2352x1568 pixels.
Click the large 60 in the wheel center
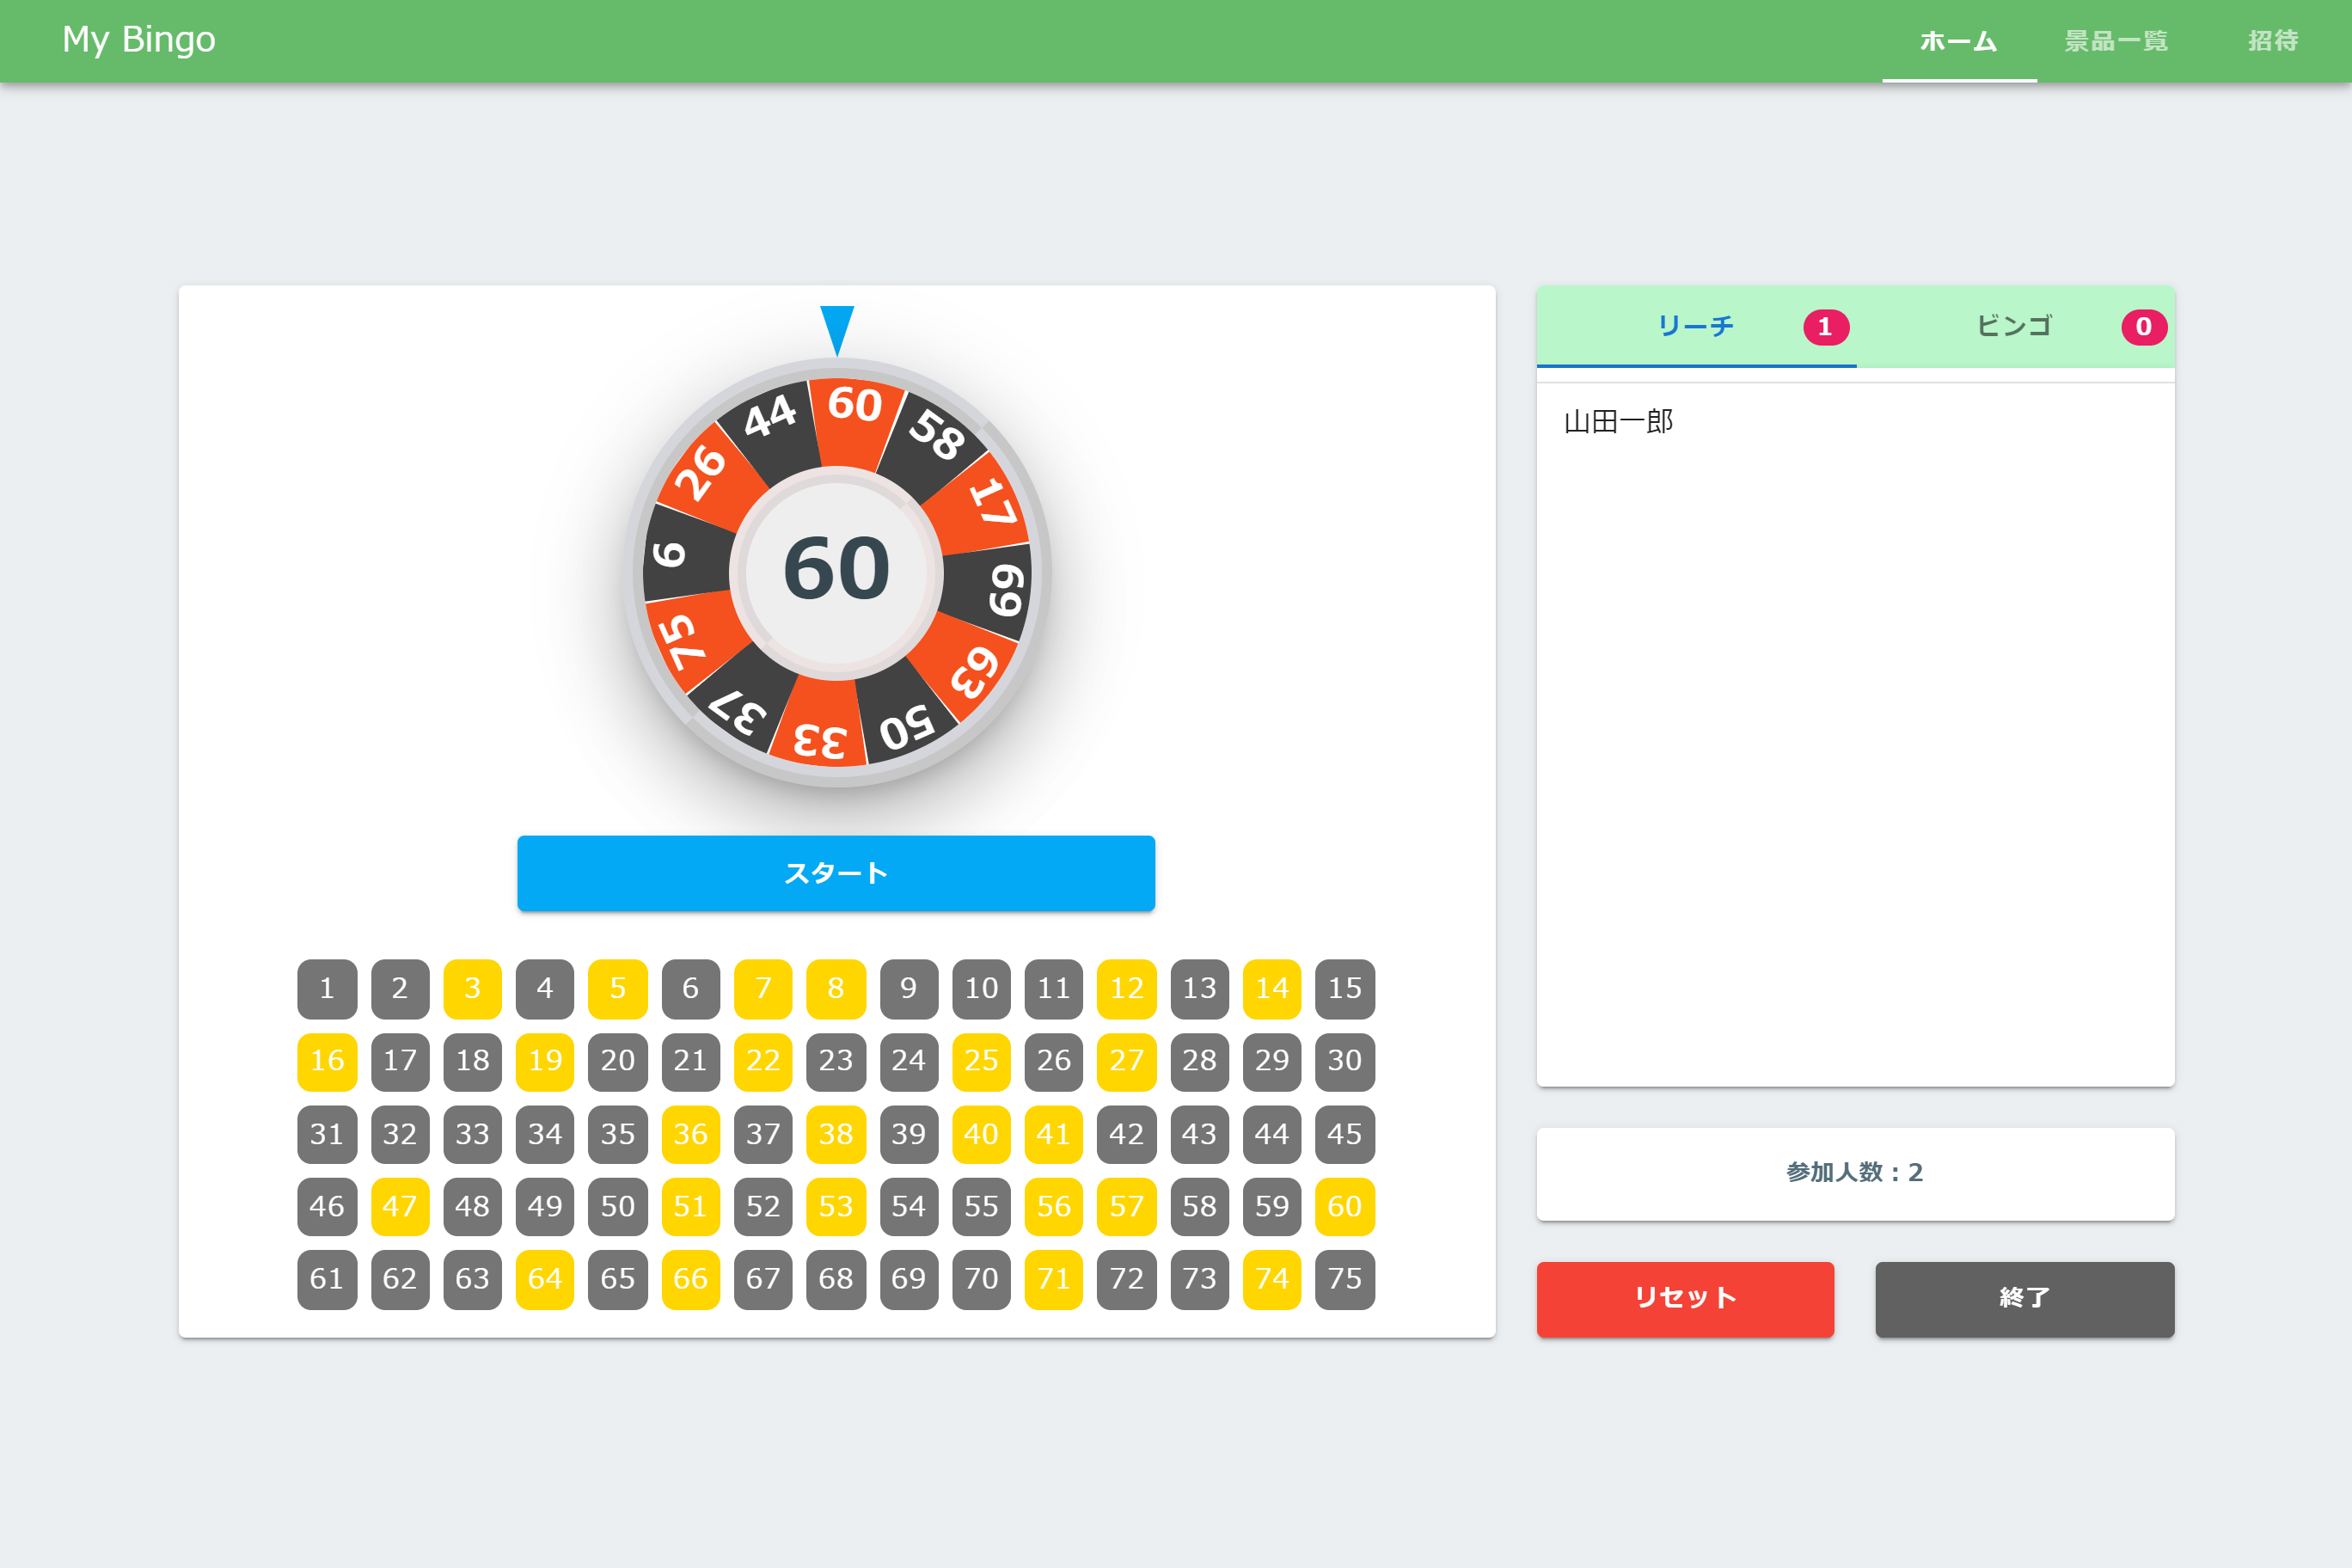pos(837,569)
